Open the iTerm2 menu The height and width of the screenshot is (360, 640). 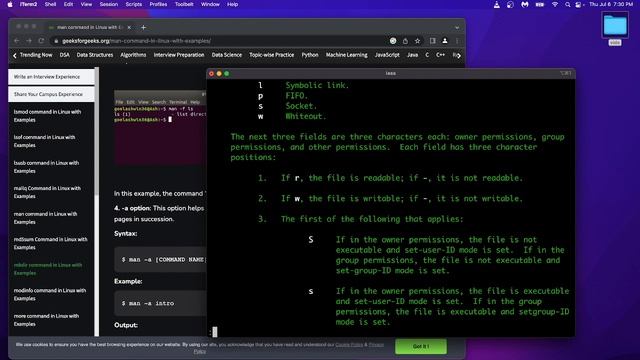pos(28,4)
